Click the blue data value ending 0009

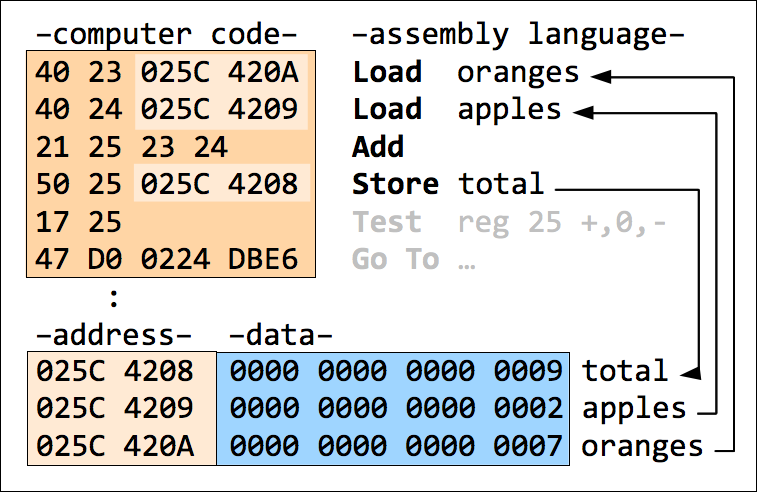click(396, 371)
